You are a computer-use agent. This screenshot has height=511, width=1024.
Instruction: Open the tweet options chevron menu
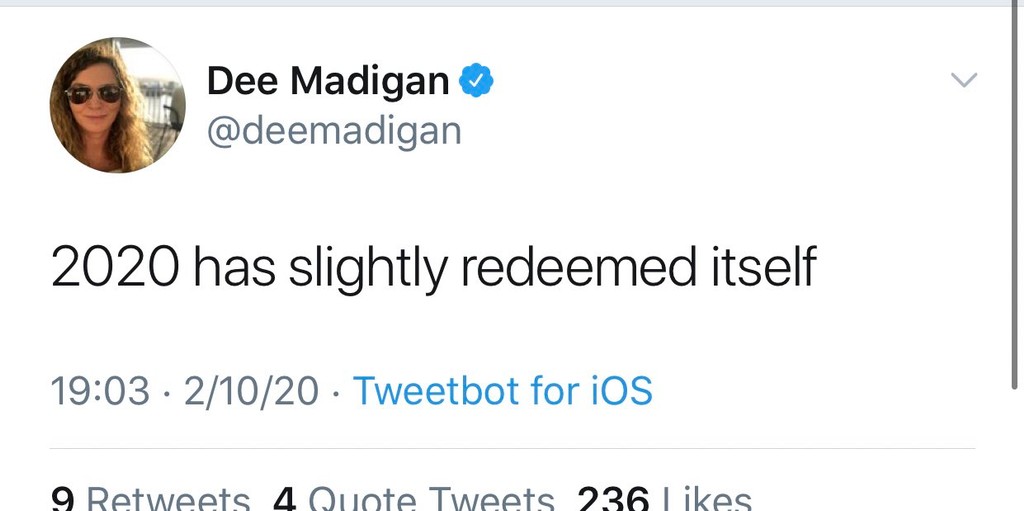(x=963, y=80)
